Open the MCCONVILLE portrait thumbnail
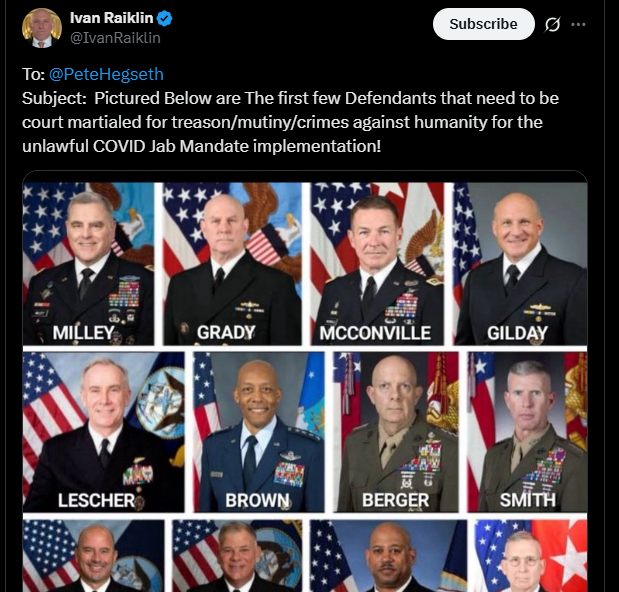 [377, 264]
